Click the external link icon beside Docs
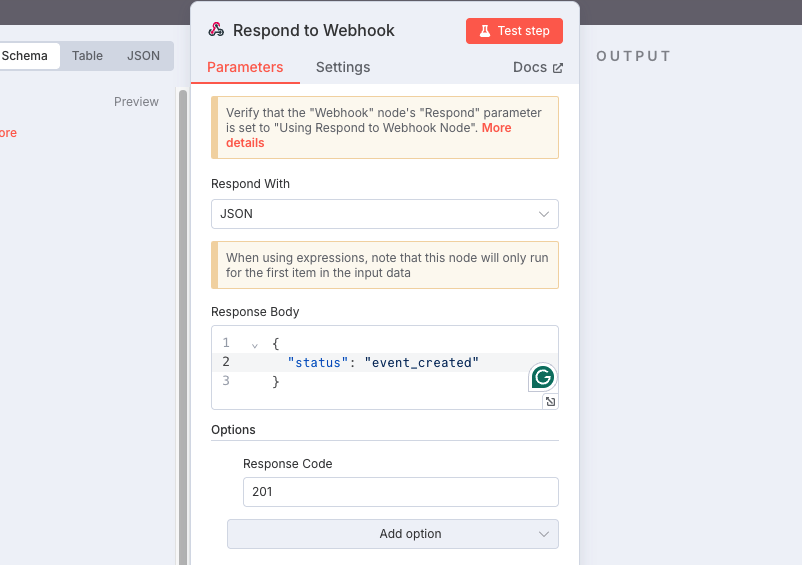 [x=558, y=68]
